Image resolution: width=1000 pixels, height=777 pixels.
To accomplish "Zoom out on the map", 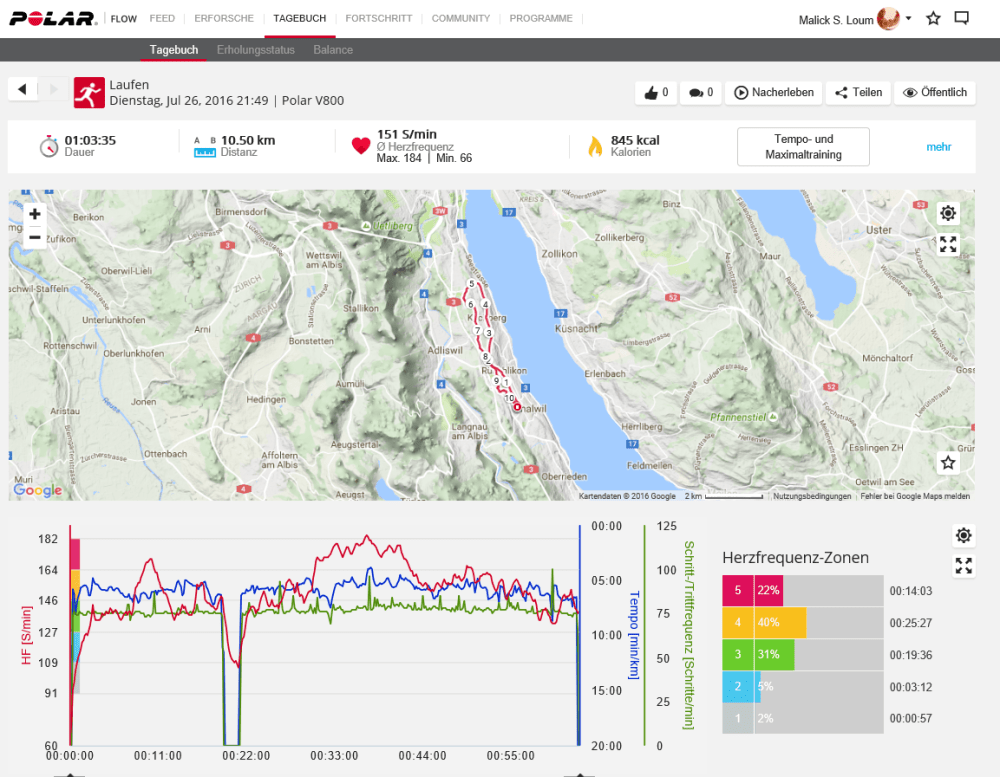I will click(x=35, y=237).
